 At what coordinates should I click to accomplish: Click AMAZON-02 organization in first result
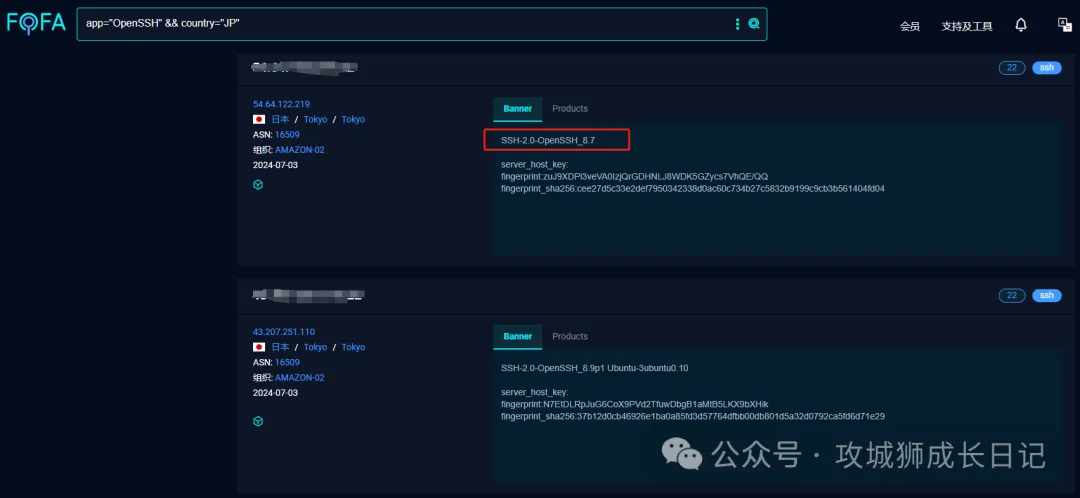300,150
